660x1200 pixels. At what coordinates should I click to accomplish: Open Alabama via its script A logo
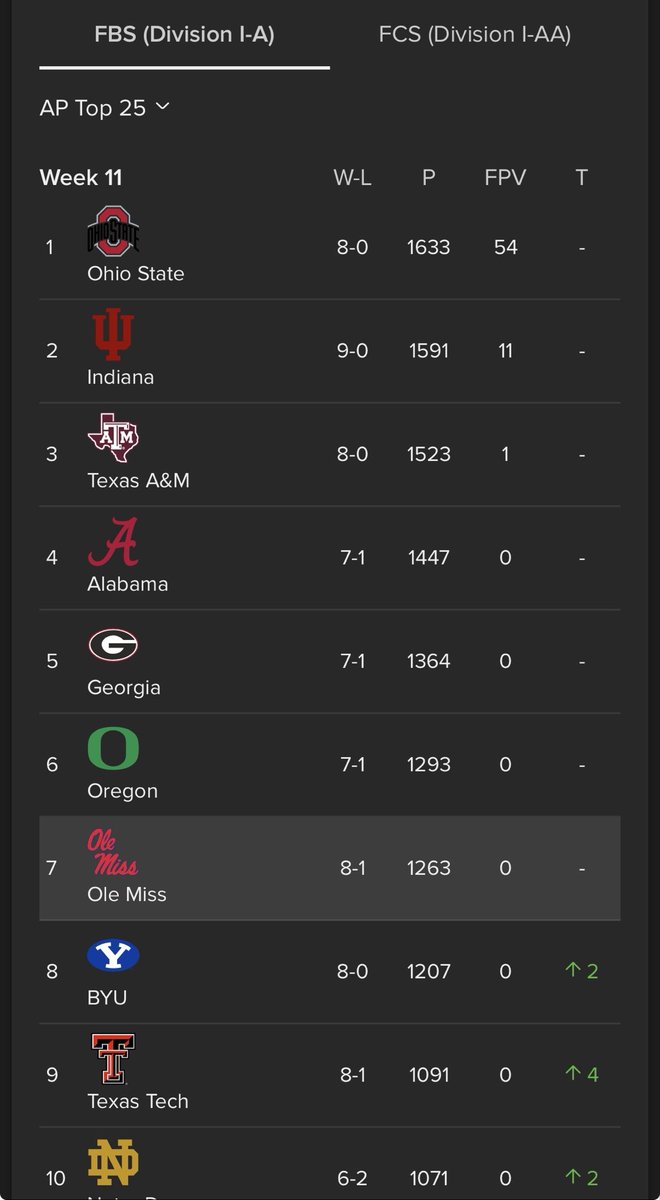coord(113,542)
